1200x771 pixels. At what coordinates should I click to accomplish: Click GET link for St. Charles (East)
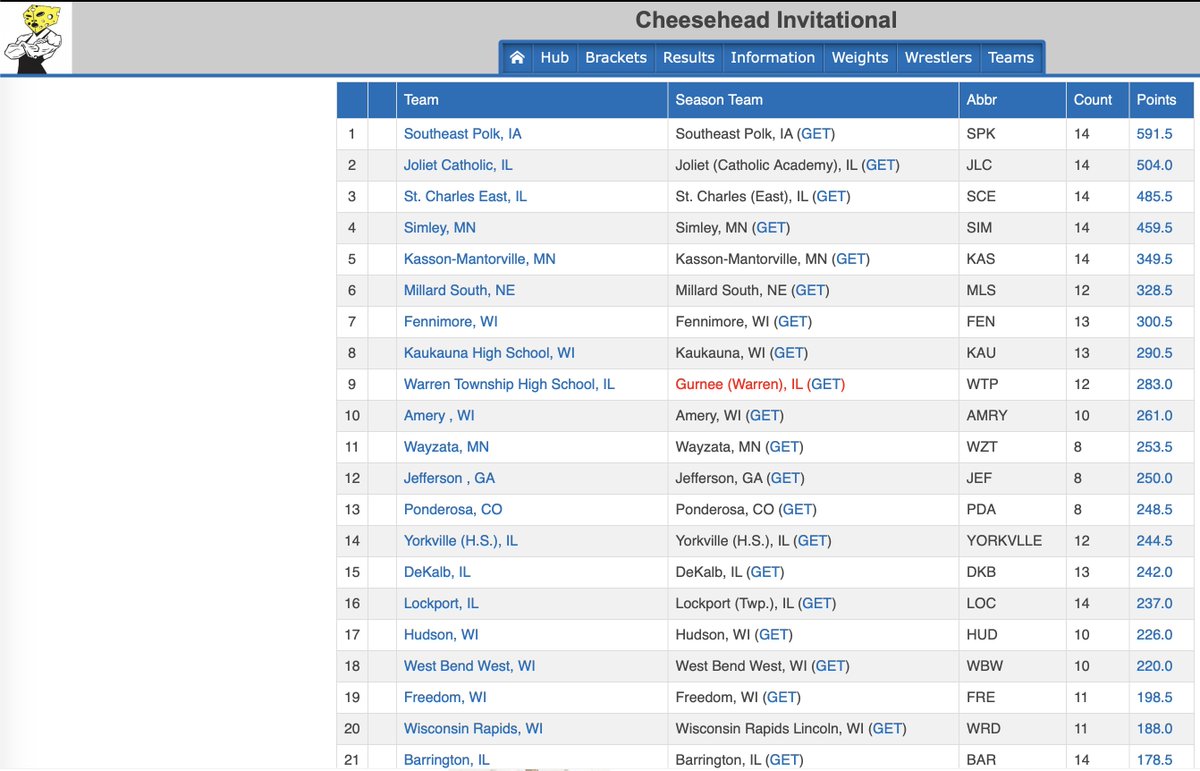coord(832,196)
